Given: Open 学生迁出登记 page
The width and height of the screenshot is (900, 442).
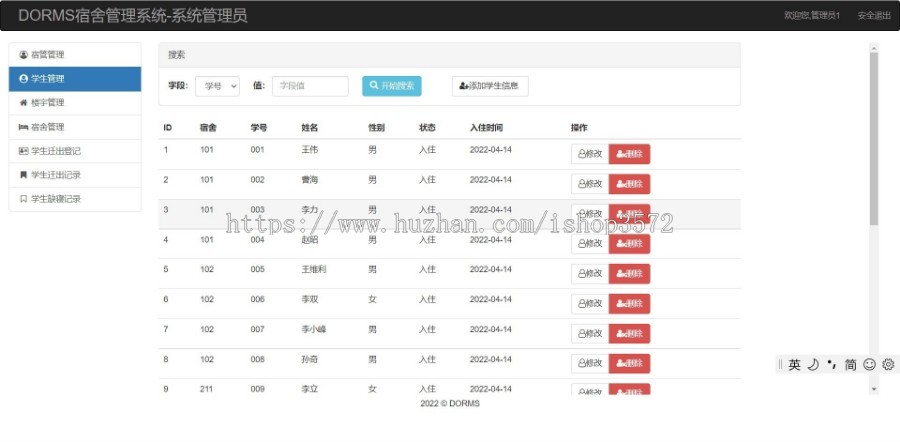Looking at the screenshot, I should [x=75, y=151].
